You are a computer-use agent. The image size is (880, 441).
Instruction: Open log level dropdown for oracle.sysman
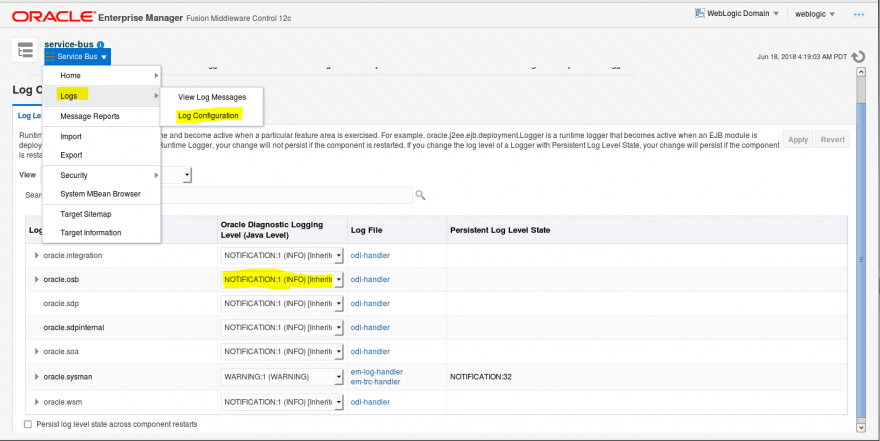(x=282, y=377)
